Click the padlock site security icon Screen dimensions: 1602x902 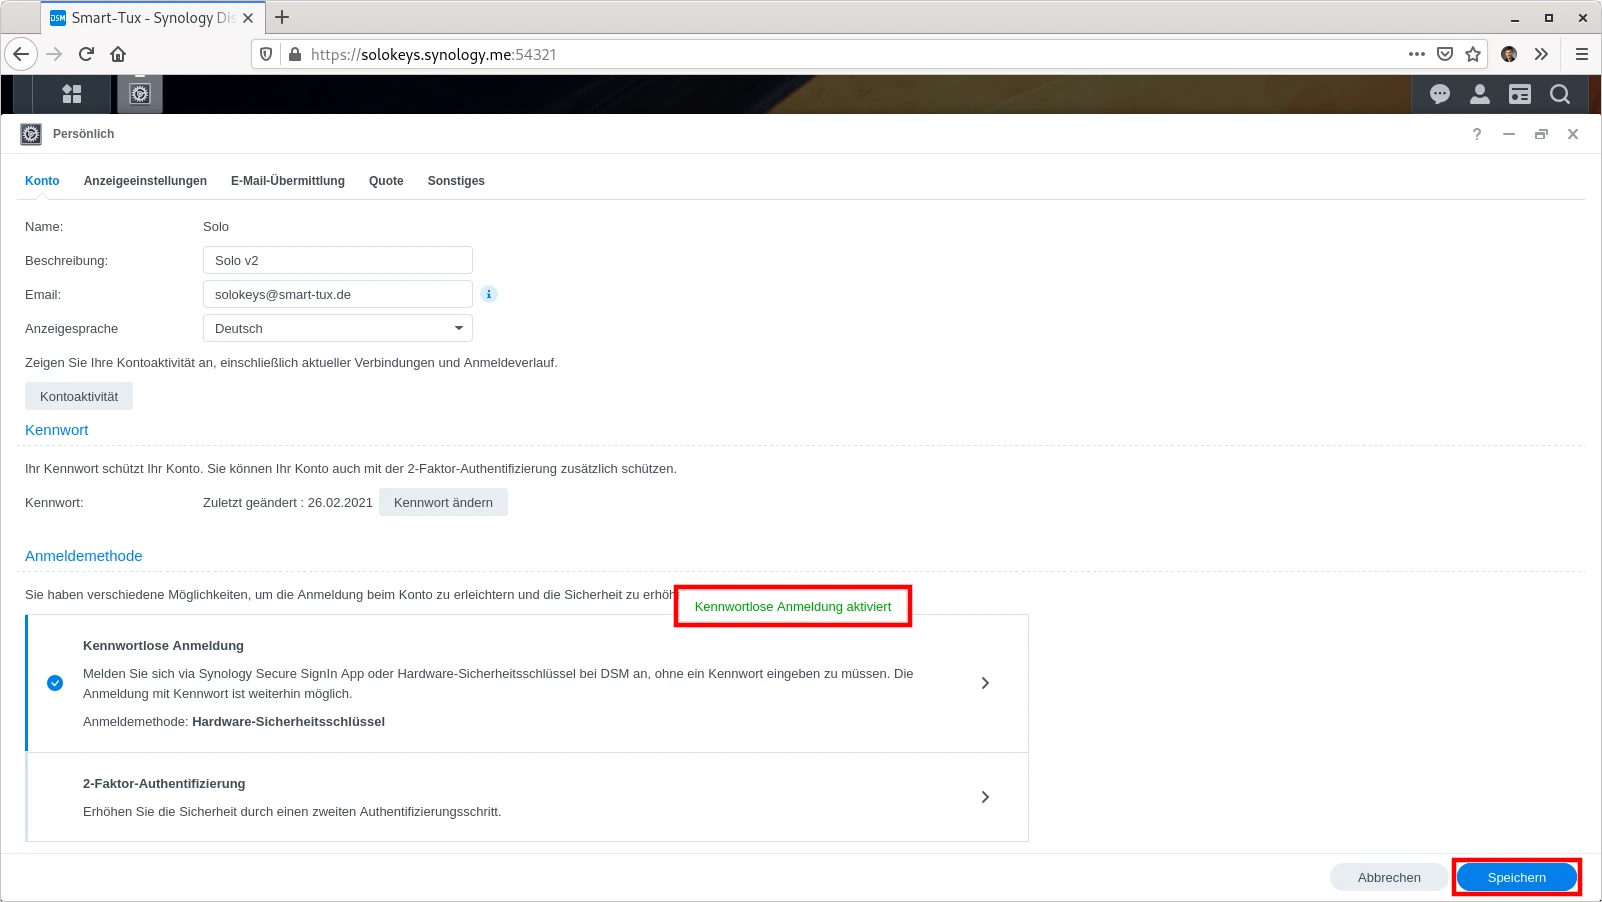click(294, 54)
